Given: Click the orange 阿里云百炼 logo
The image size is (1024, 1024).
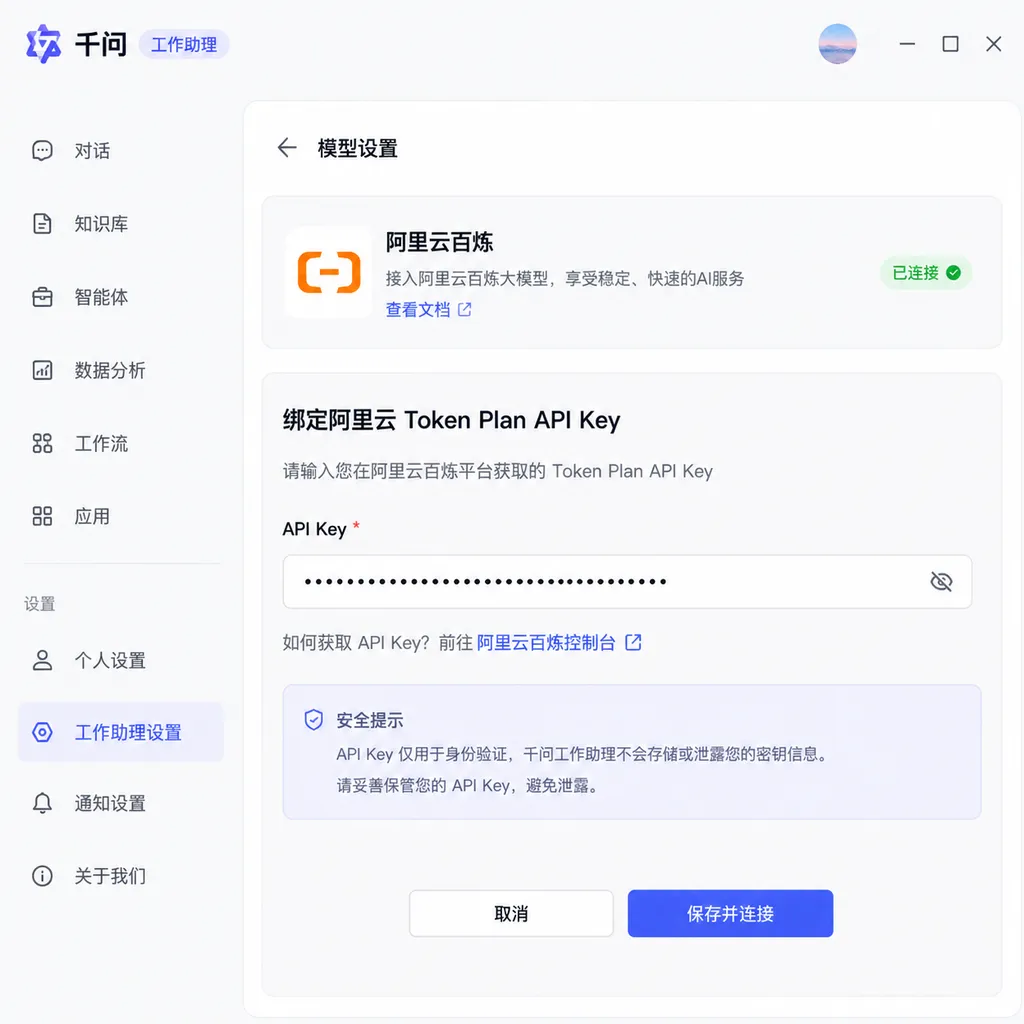Looking at the screenshot, I should tap(328, 272).
